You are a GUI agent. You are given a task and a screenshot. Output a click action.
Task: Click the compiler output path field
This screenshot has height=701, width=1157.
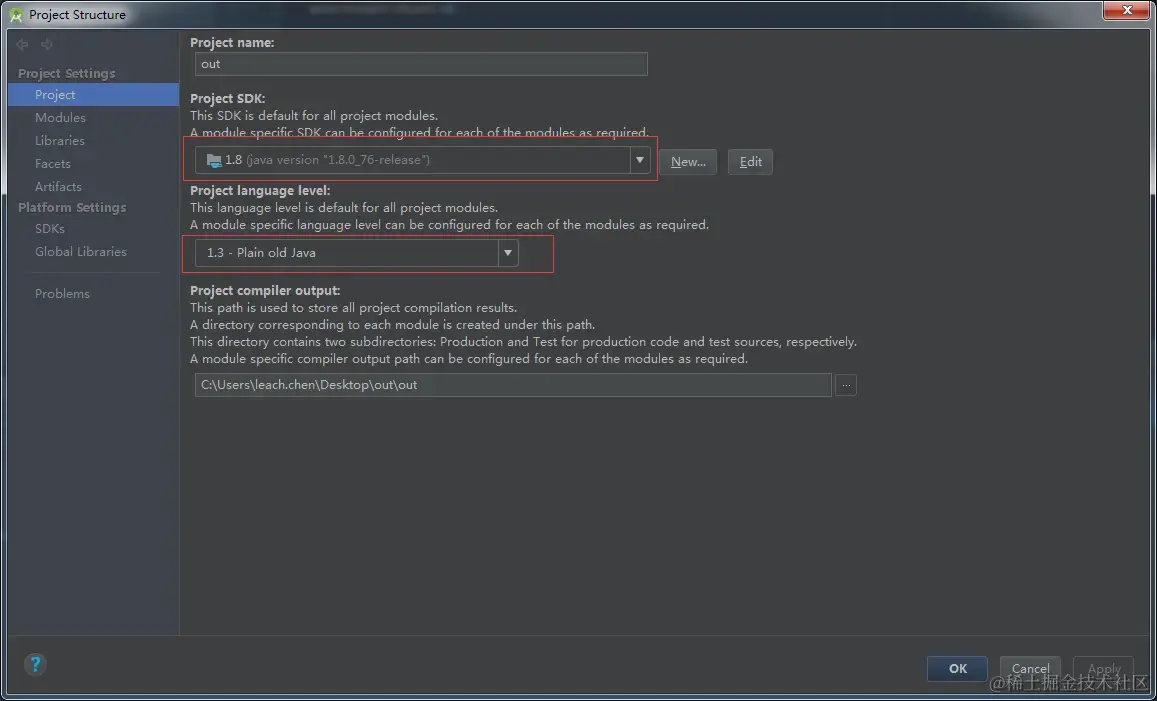[x=513, y=385]
